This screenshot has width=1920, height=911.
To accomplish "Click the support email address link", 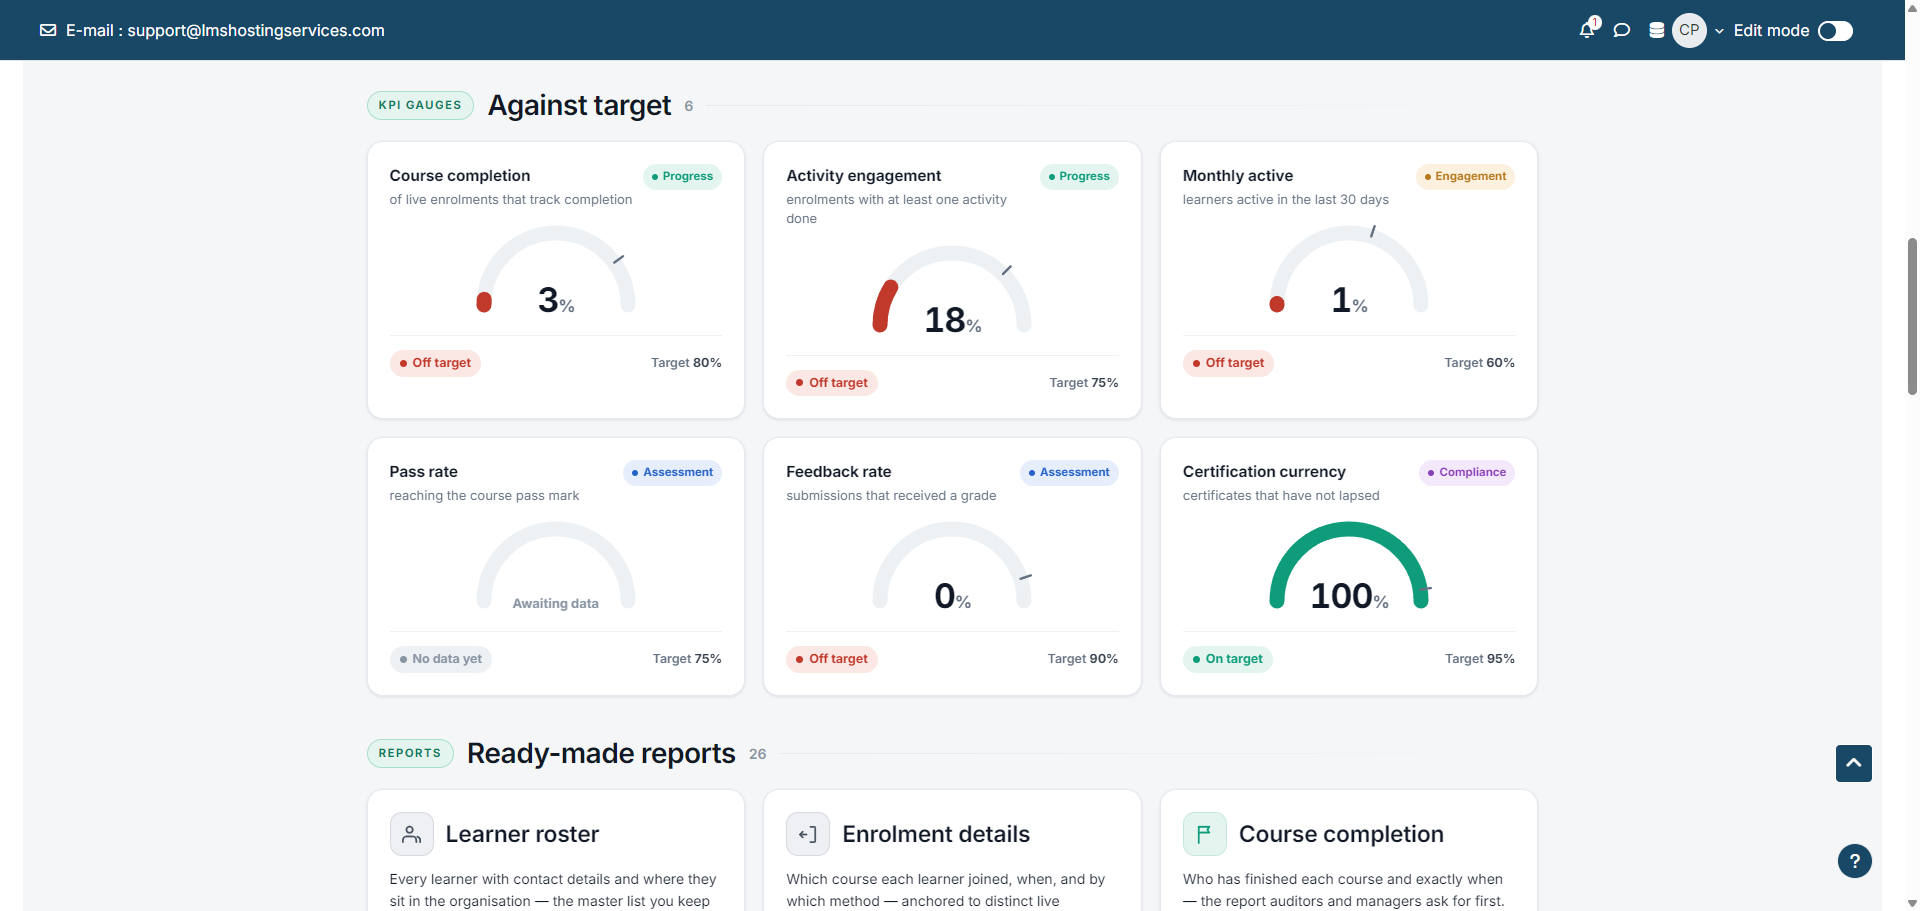I will 256,30.
